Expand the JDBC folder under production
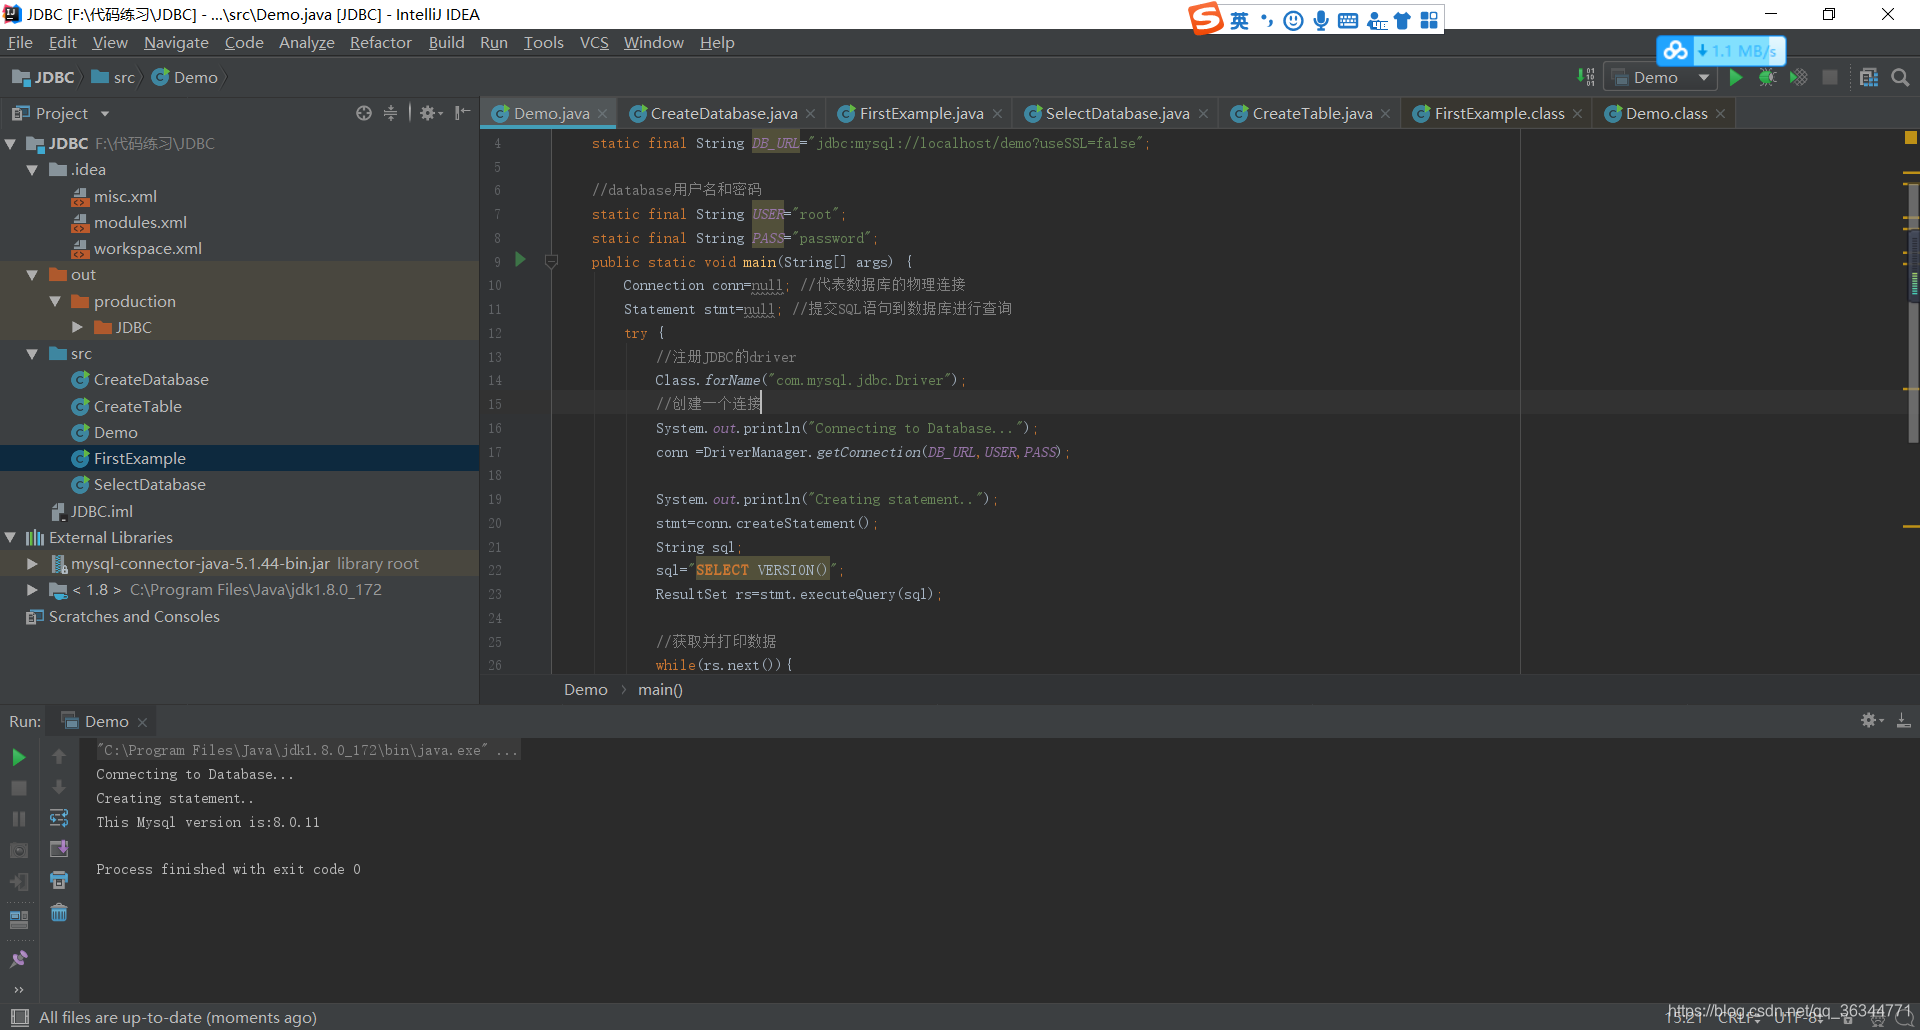 pyautogui.click(x=78, y=327)
